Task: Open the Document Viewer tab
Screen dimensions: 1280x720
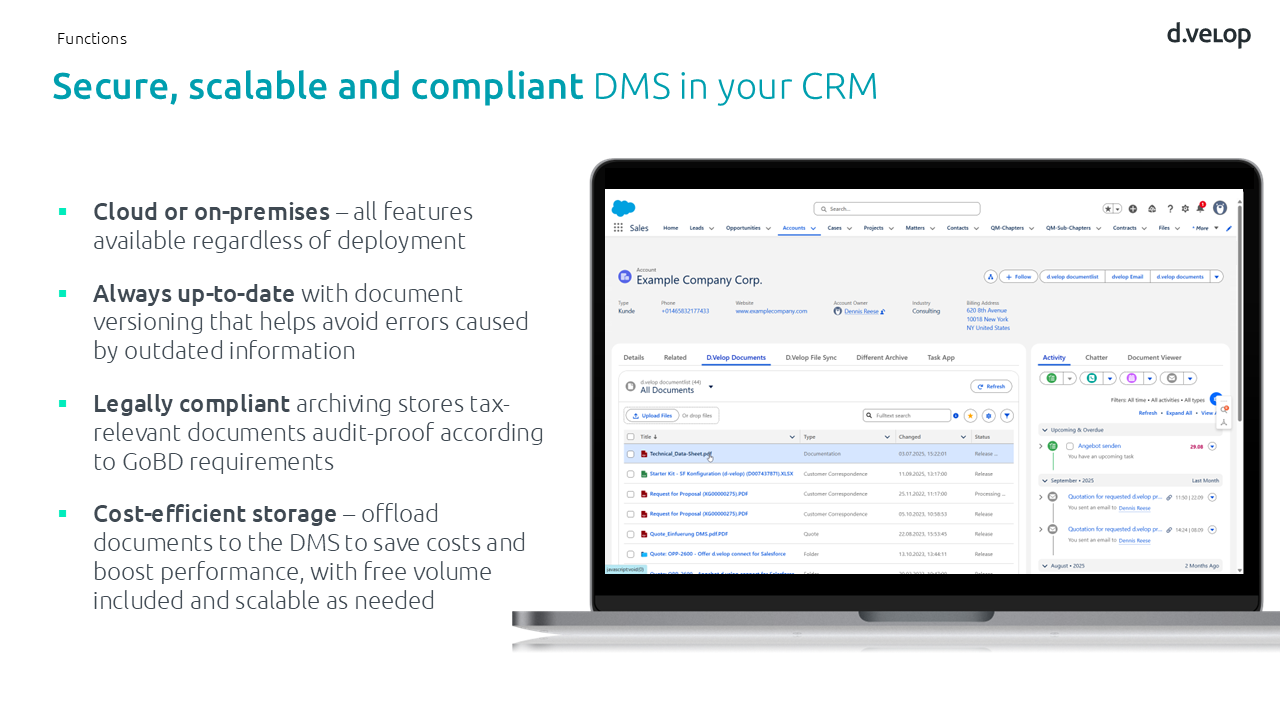Action: click(1154, 357)
